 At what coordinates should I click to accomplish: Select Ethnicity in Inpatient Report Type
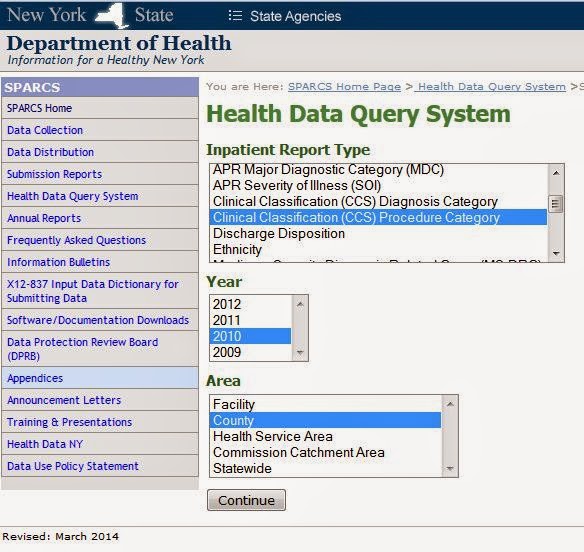click(378, 250)
